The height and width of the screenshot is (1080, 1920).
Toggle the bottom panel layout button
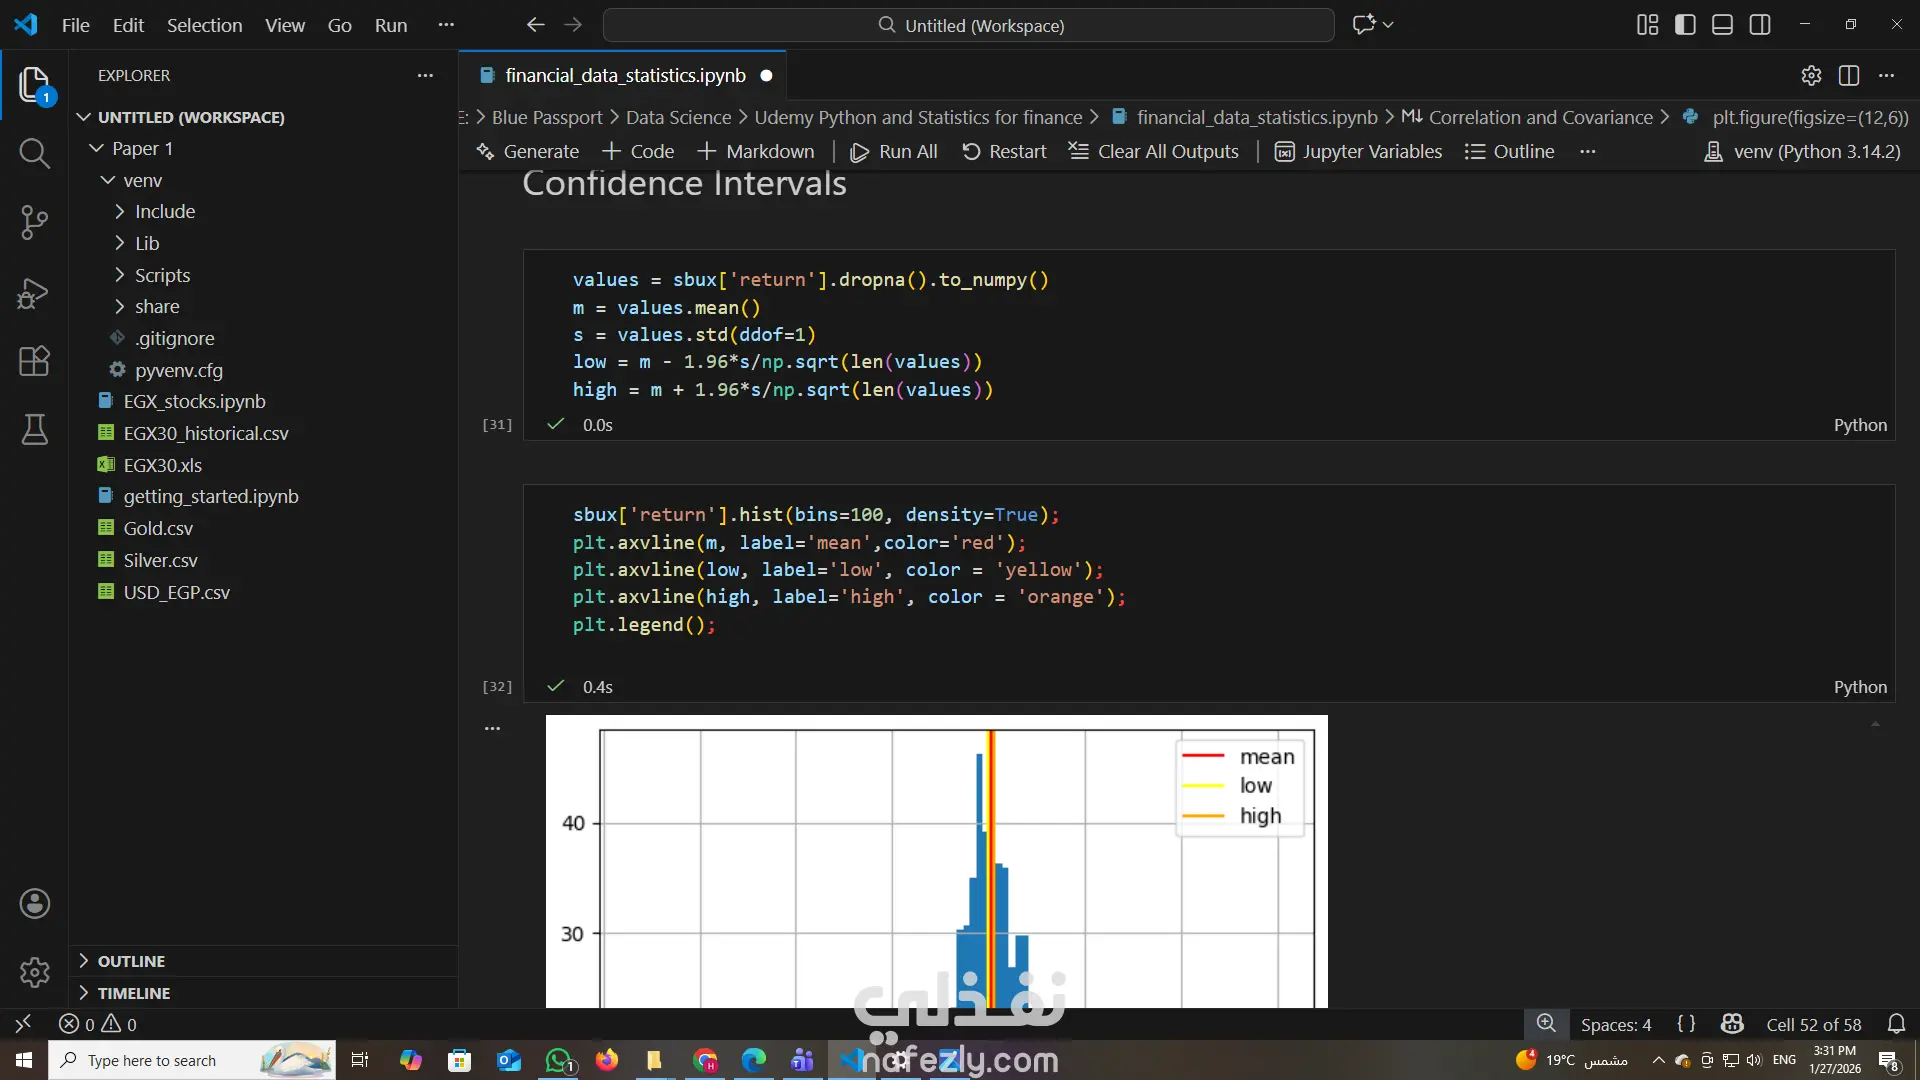pyautogui.click(x=1722, y=25)
